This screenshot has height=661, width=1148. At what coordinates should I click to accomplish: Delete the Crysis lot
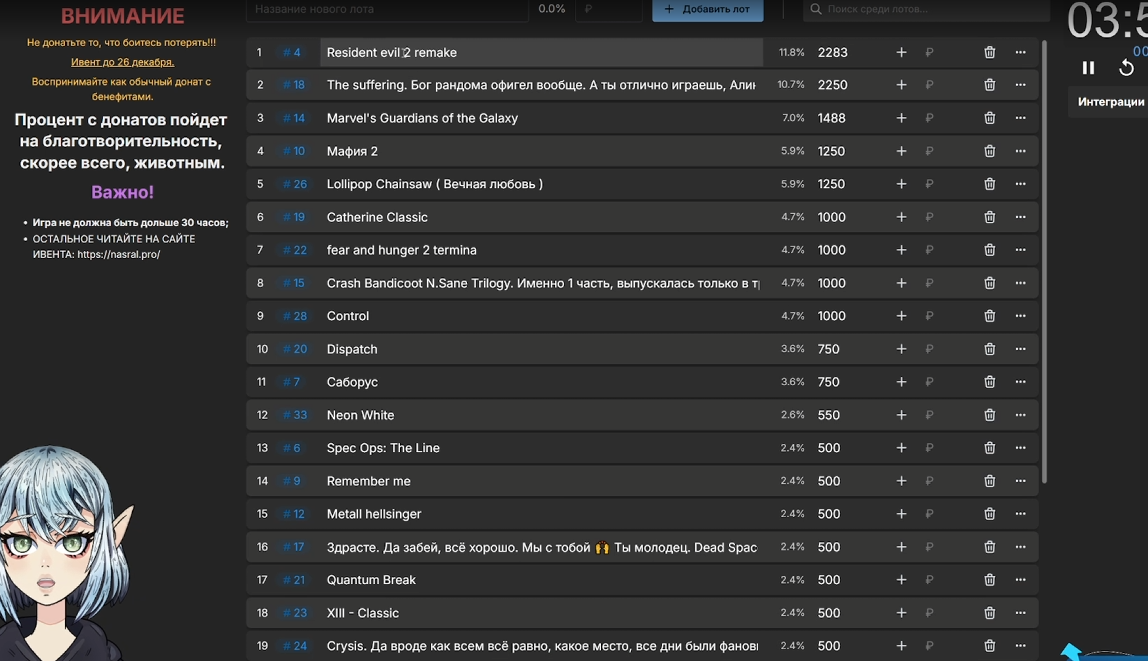[989, 646]
